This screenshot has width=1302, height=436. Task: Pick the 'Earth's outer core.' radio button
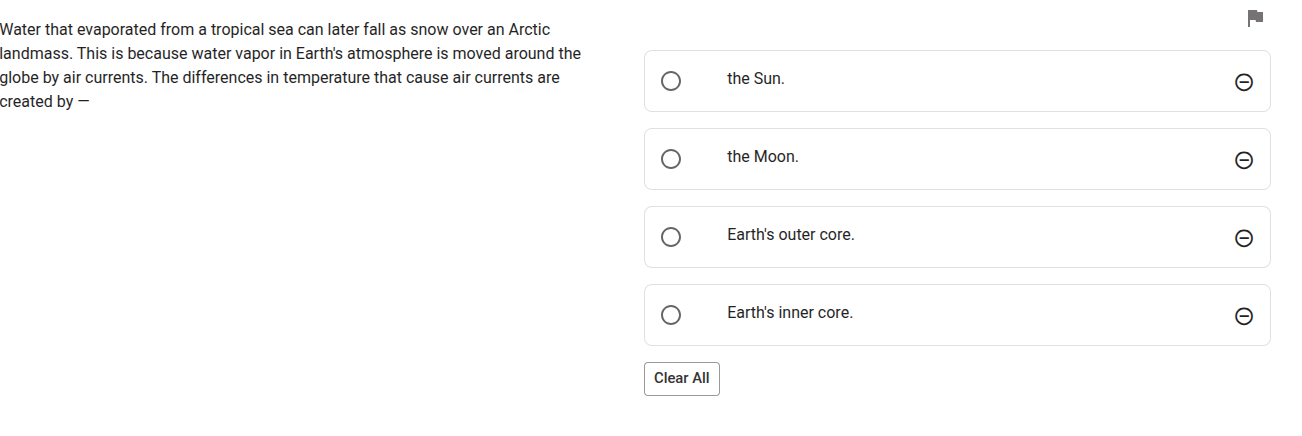pyautogui.click(x=671, y=237)
